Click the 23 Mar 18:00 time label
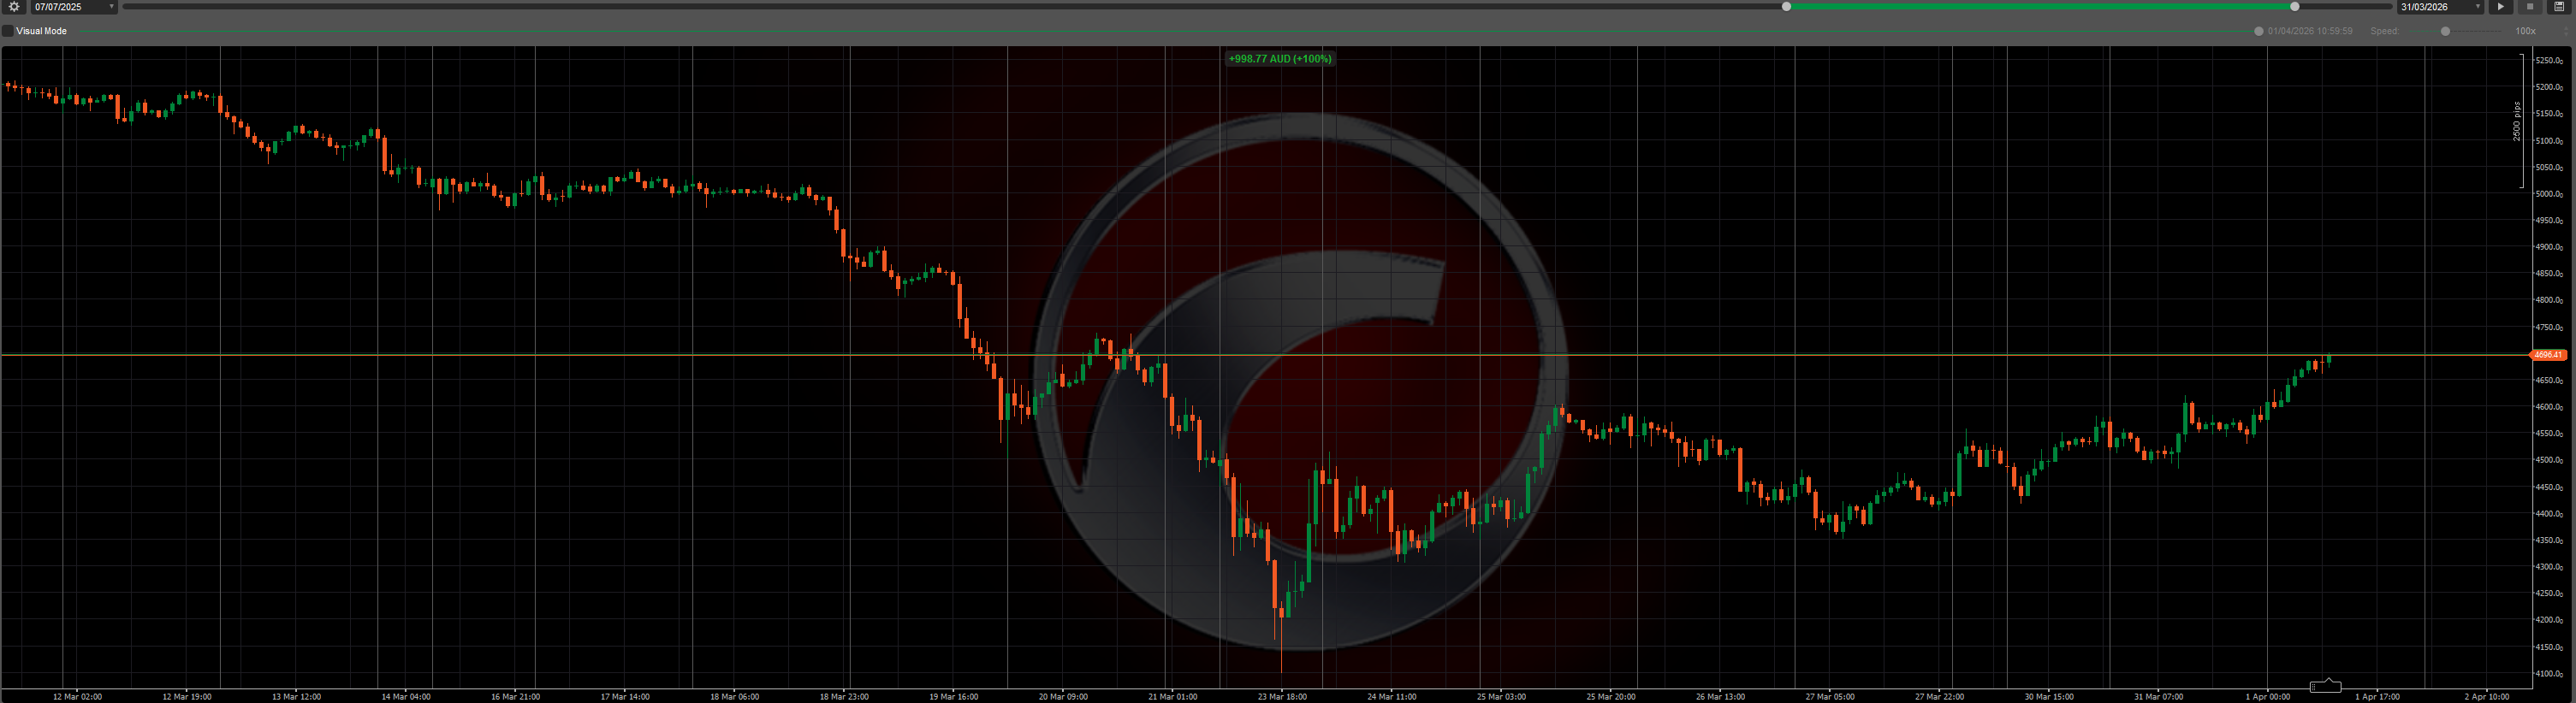This screenshot has height=703, width=2576. 1282,697
